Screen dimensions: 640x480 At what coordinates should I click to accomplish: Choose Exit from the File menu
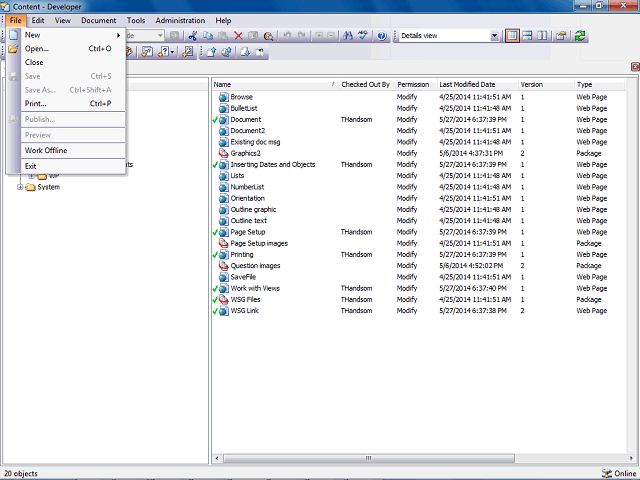tap(73, 166)
